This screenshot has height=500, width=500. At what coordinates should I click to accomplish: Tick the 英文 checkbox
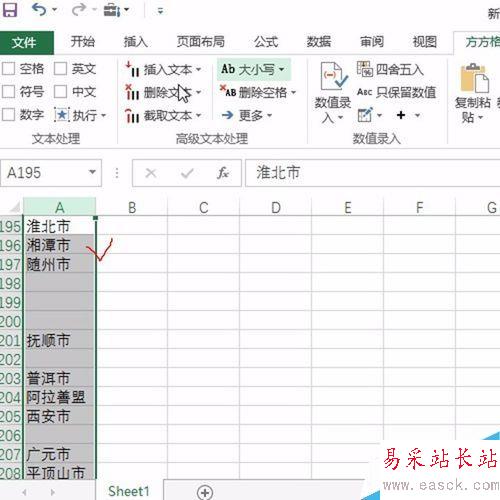[60, 69]
